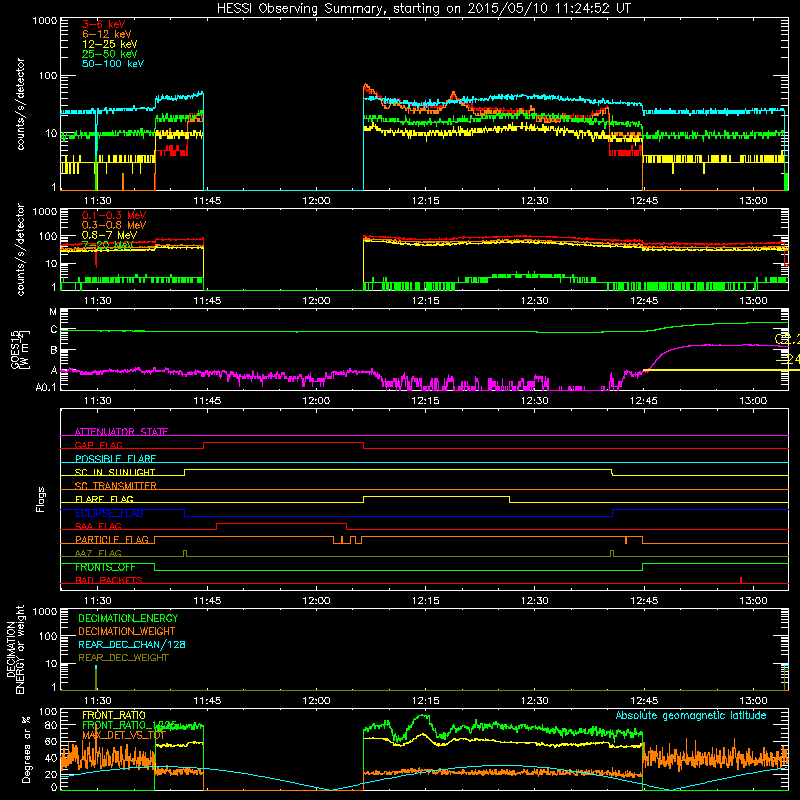Click the POSSIBLE_FLARE flag label
This screenshot has width=800, height=800.
click(x=115, y=459)
